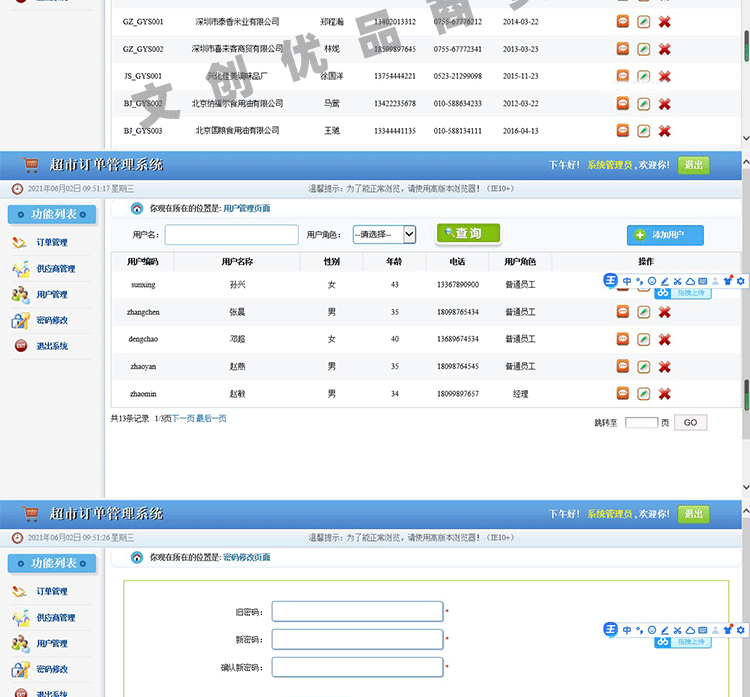Click the 用户管理页面 breadcrumb link
750x697 pixels.
(x=247, y=208)
